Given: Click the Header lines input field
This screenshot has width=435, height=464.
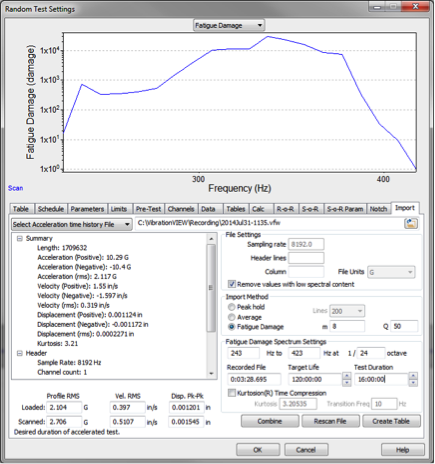Looking at the screenshot, I should [306, 258].
